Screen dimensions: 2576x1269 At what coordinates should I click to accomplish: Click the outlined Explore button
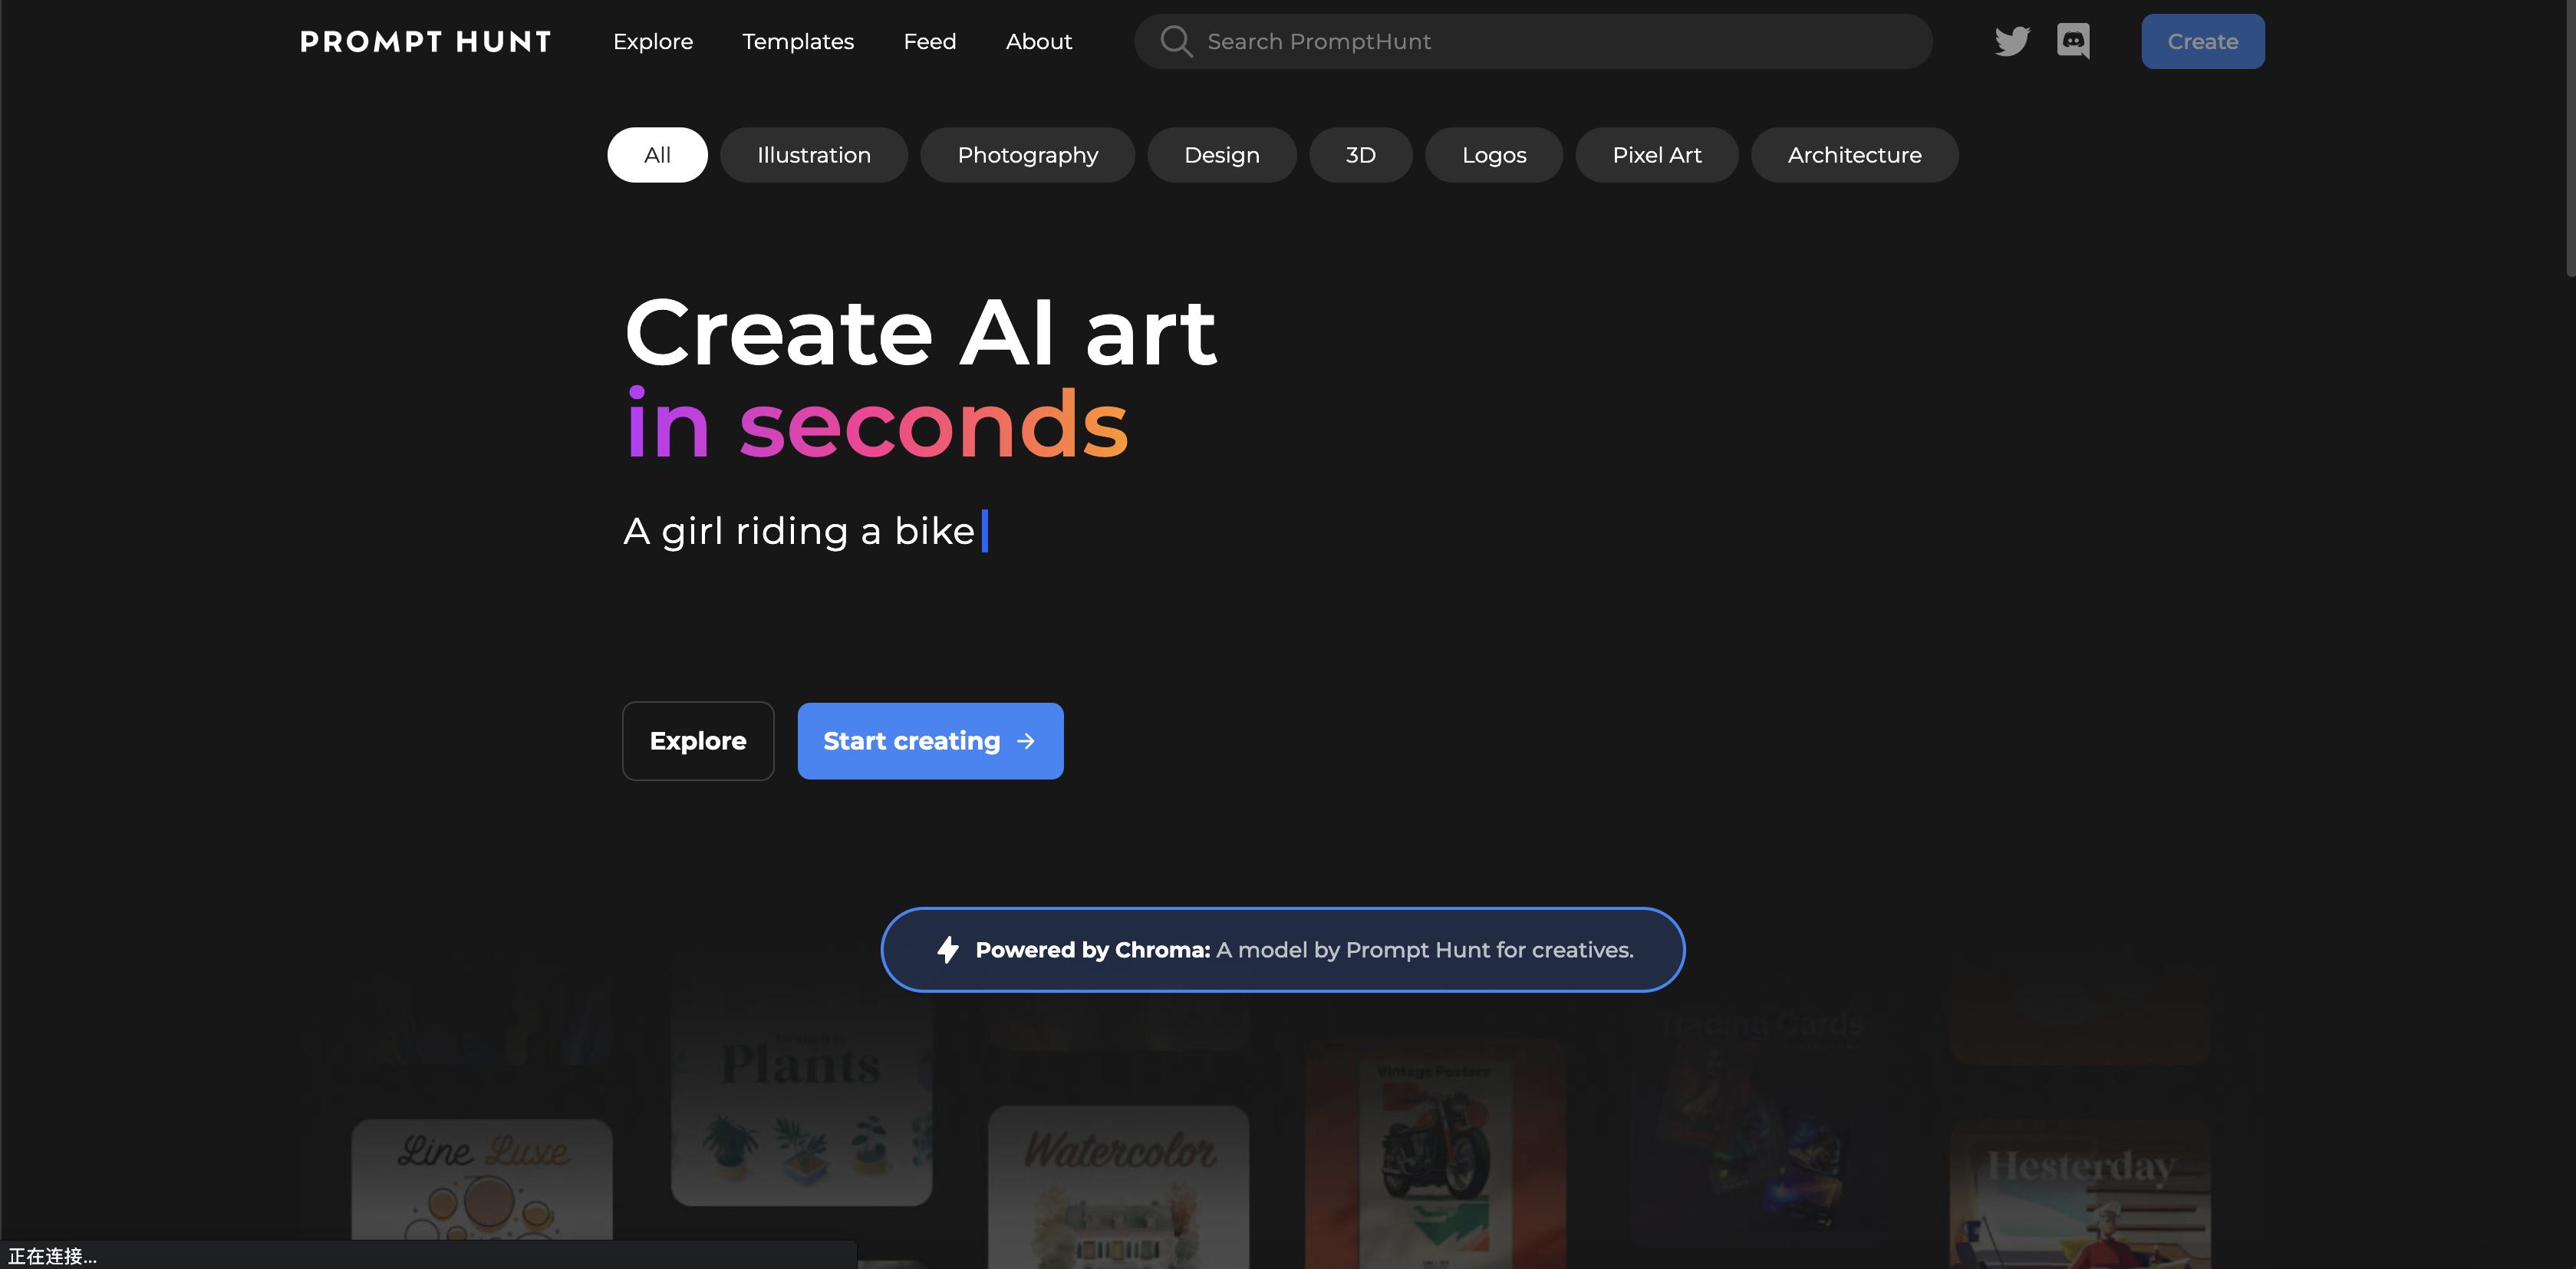[698, 741]
